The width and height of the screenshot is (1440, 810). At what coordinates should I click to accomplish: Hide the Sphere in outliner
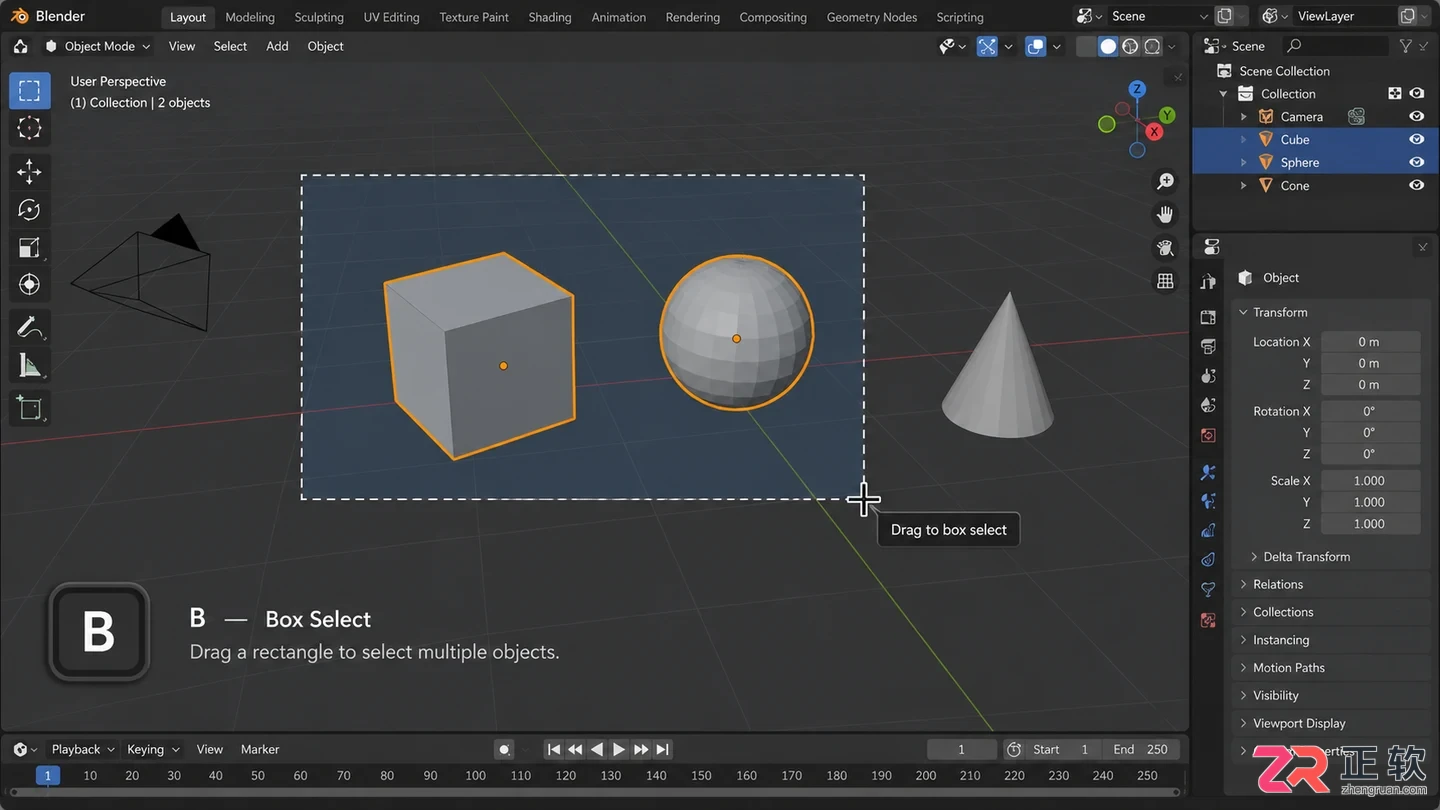point(1416,163)
